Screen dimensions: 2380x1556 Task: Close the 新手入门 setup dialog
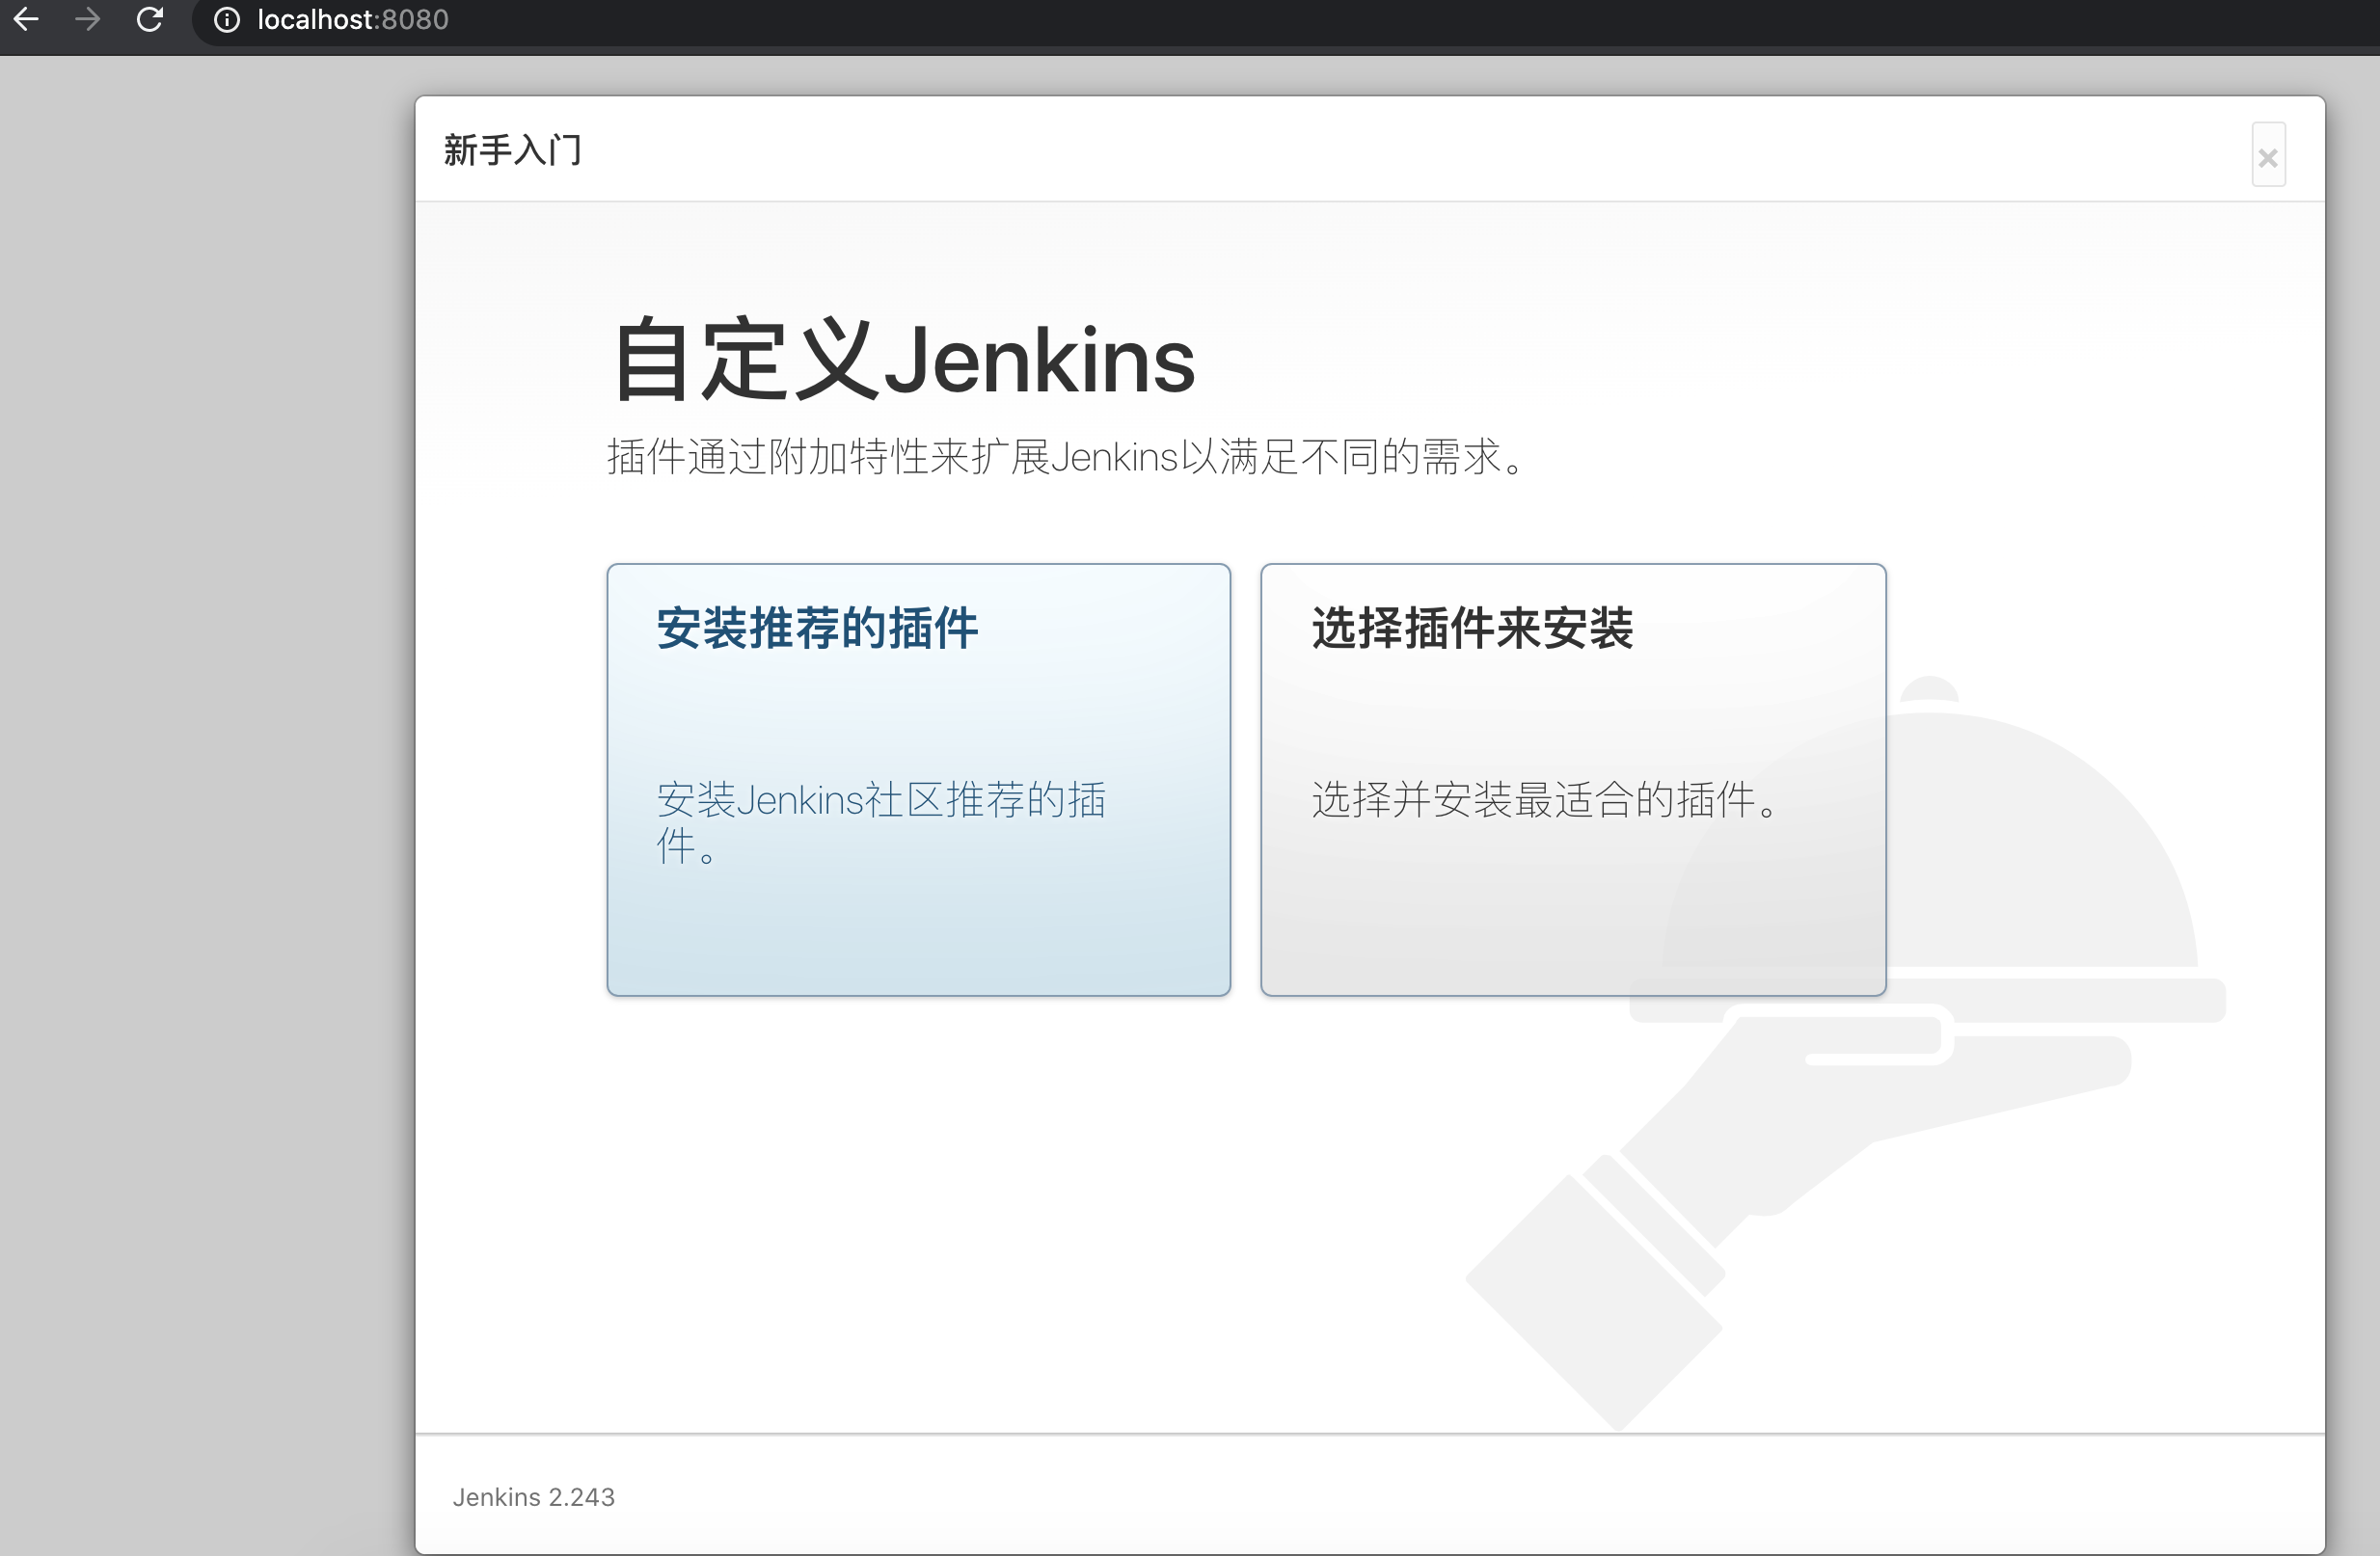pyautogui.click(x=2268, y=155)
